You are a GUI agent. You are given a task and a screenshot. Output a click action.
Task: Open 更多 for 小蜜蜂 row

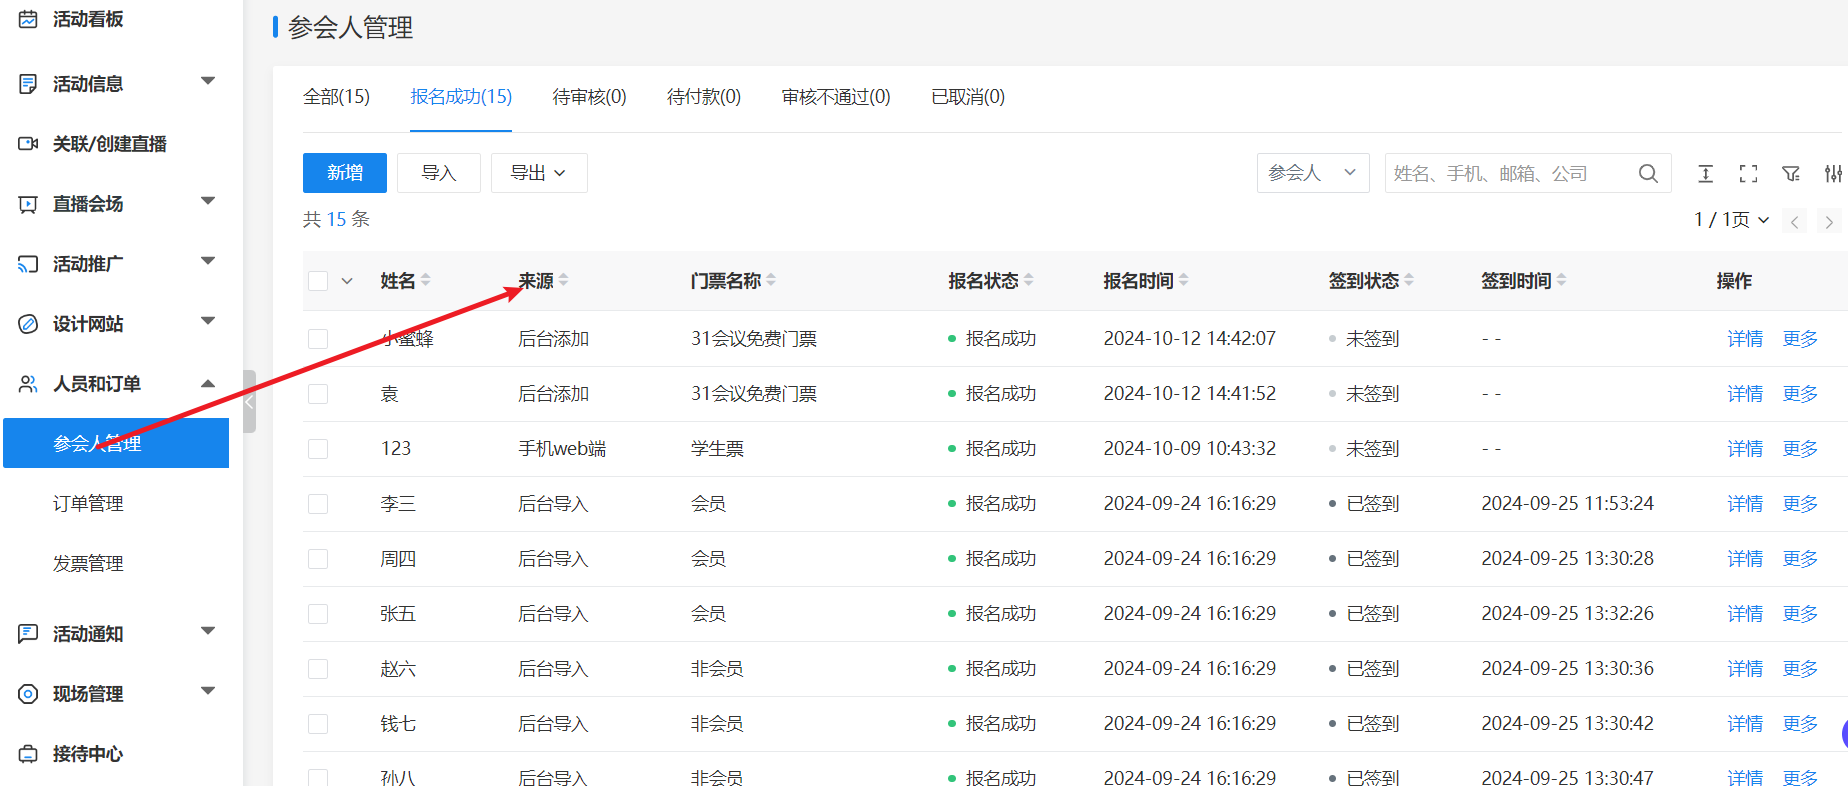pos(1800,339)
